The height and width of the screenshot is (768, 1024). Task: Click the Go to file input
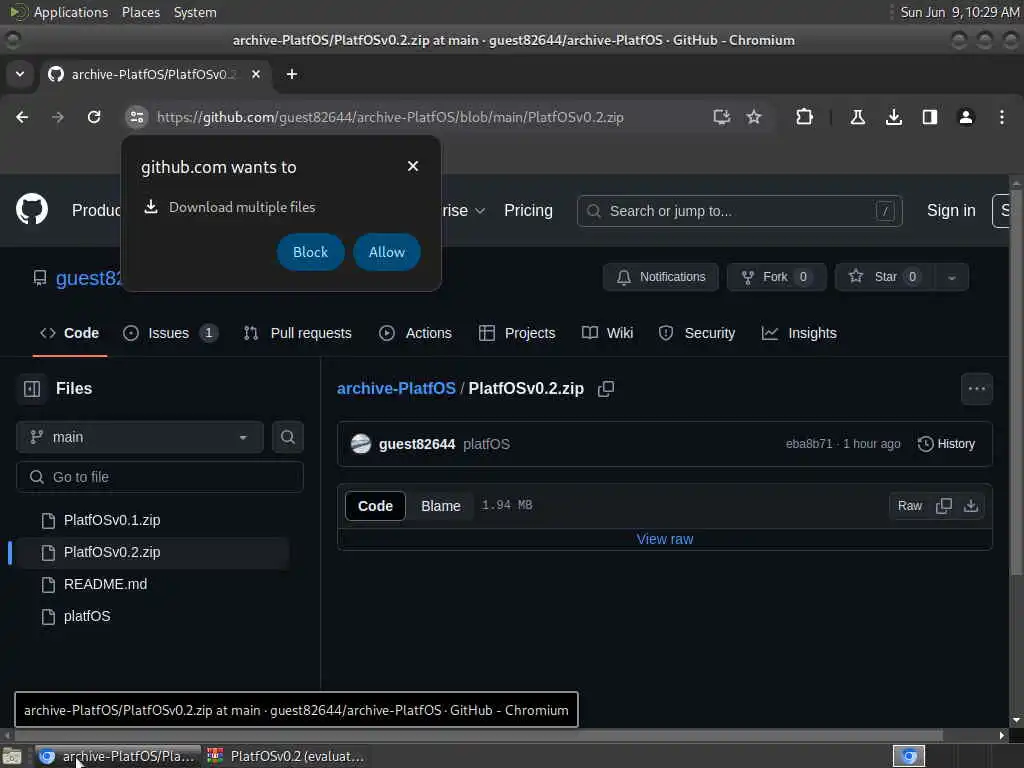[160, 477]
